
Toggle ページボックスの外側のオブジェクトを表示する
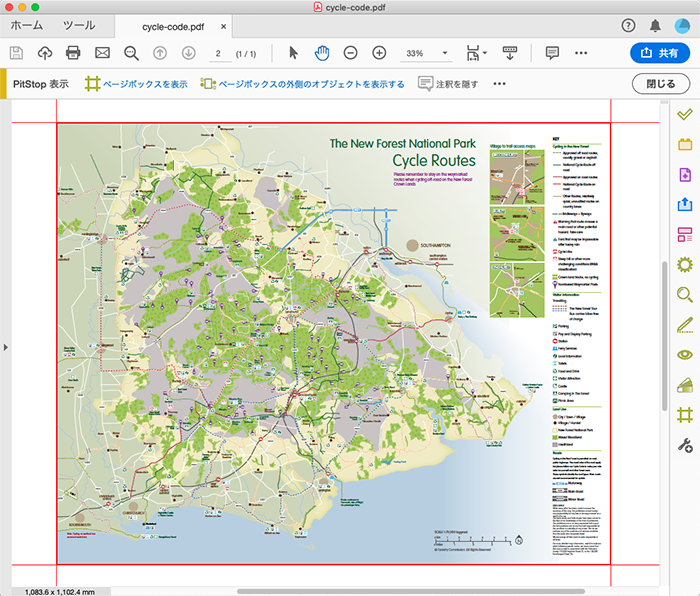click(302, 84)
